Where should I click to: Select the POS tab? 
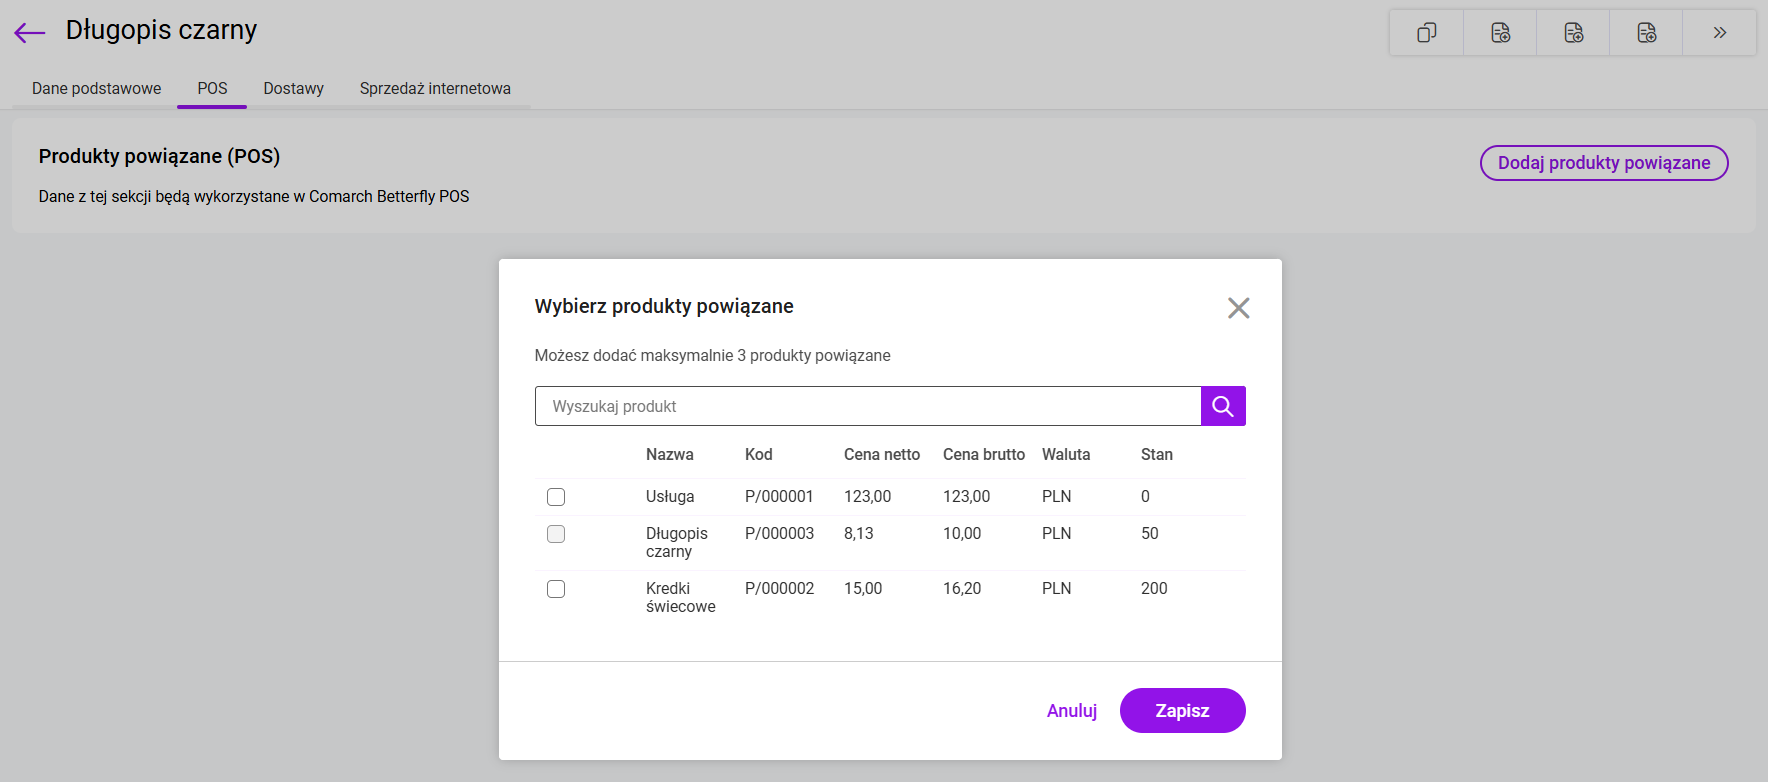pyautogui.click(x=212, y=88)
